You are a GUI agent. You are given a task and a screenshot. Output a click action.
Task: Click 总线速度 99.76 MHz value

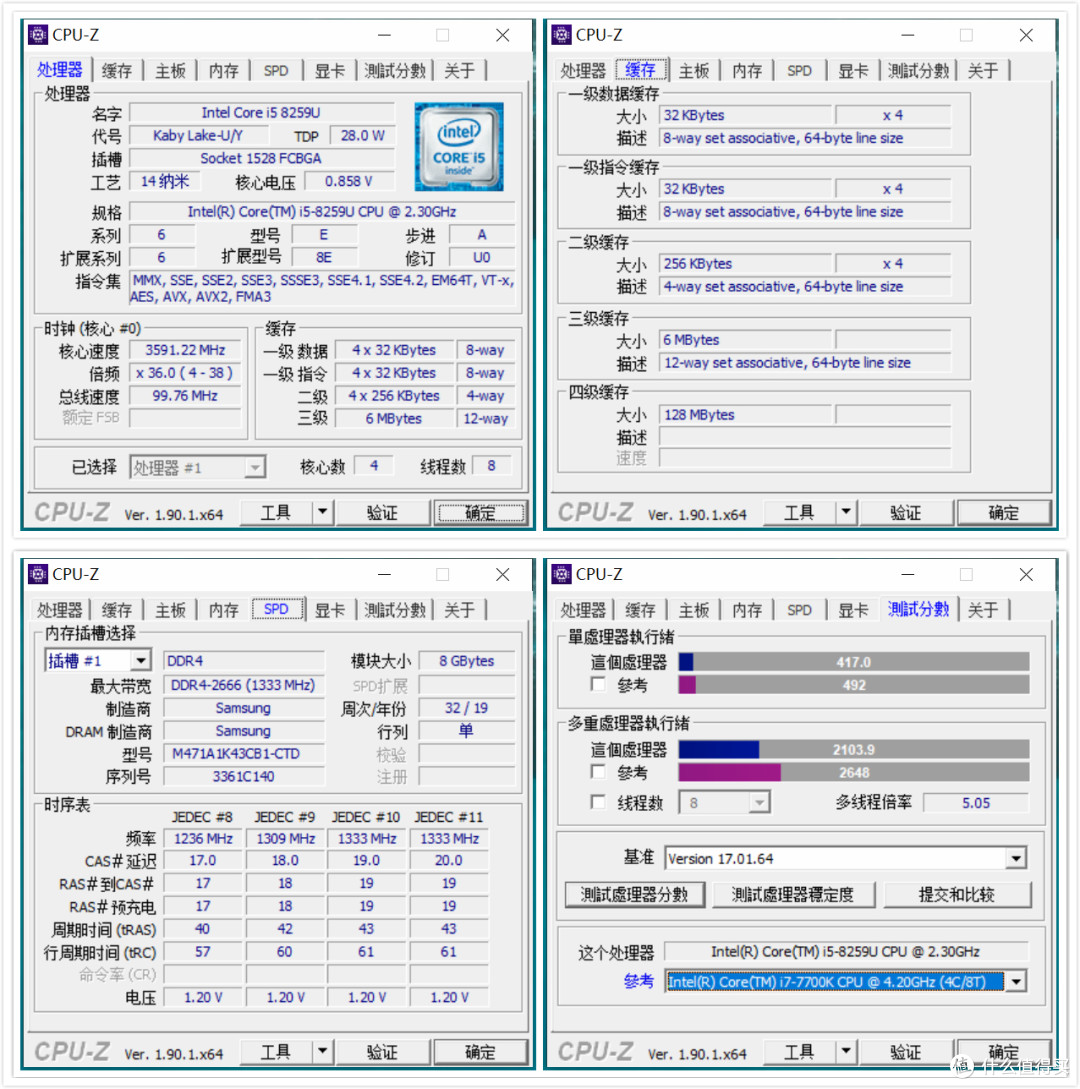(185, 395)
